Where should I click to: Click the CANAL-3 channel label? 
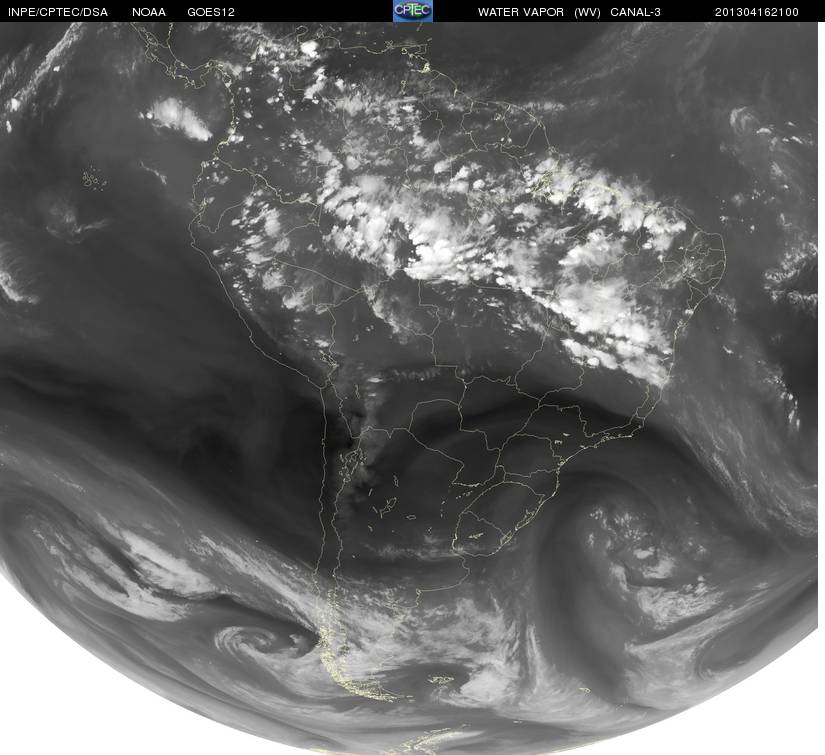[635, 12]
